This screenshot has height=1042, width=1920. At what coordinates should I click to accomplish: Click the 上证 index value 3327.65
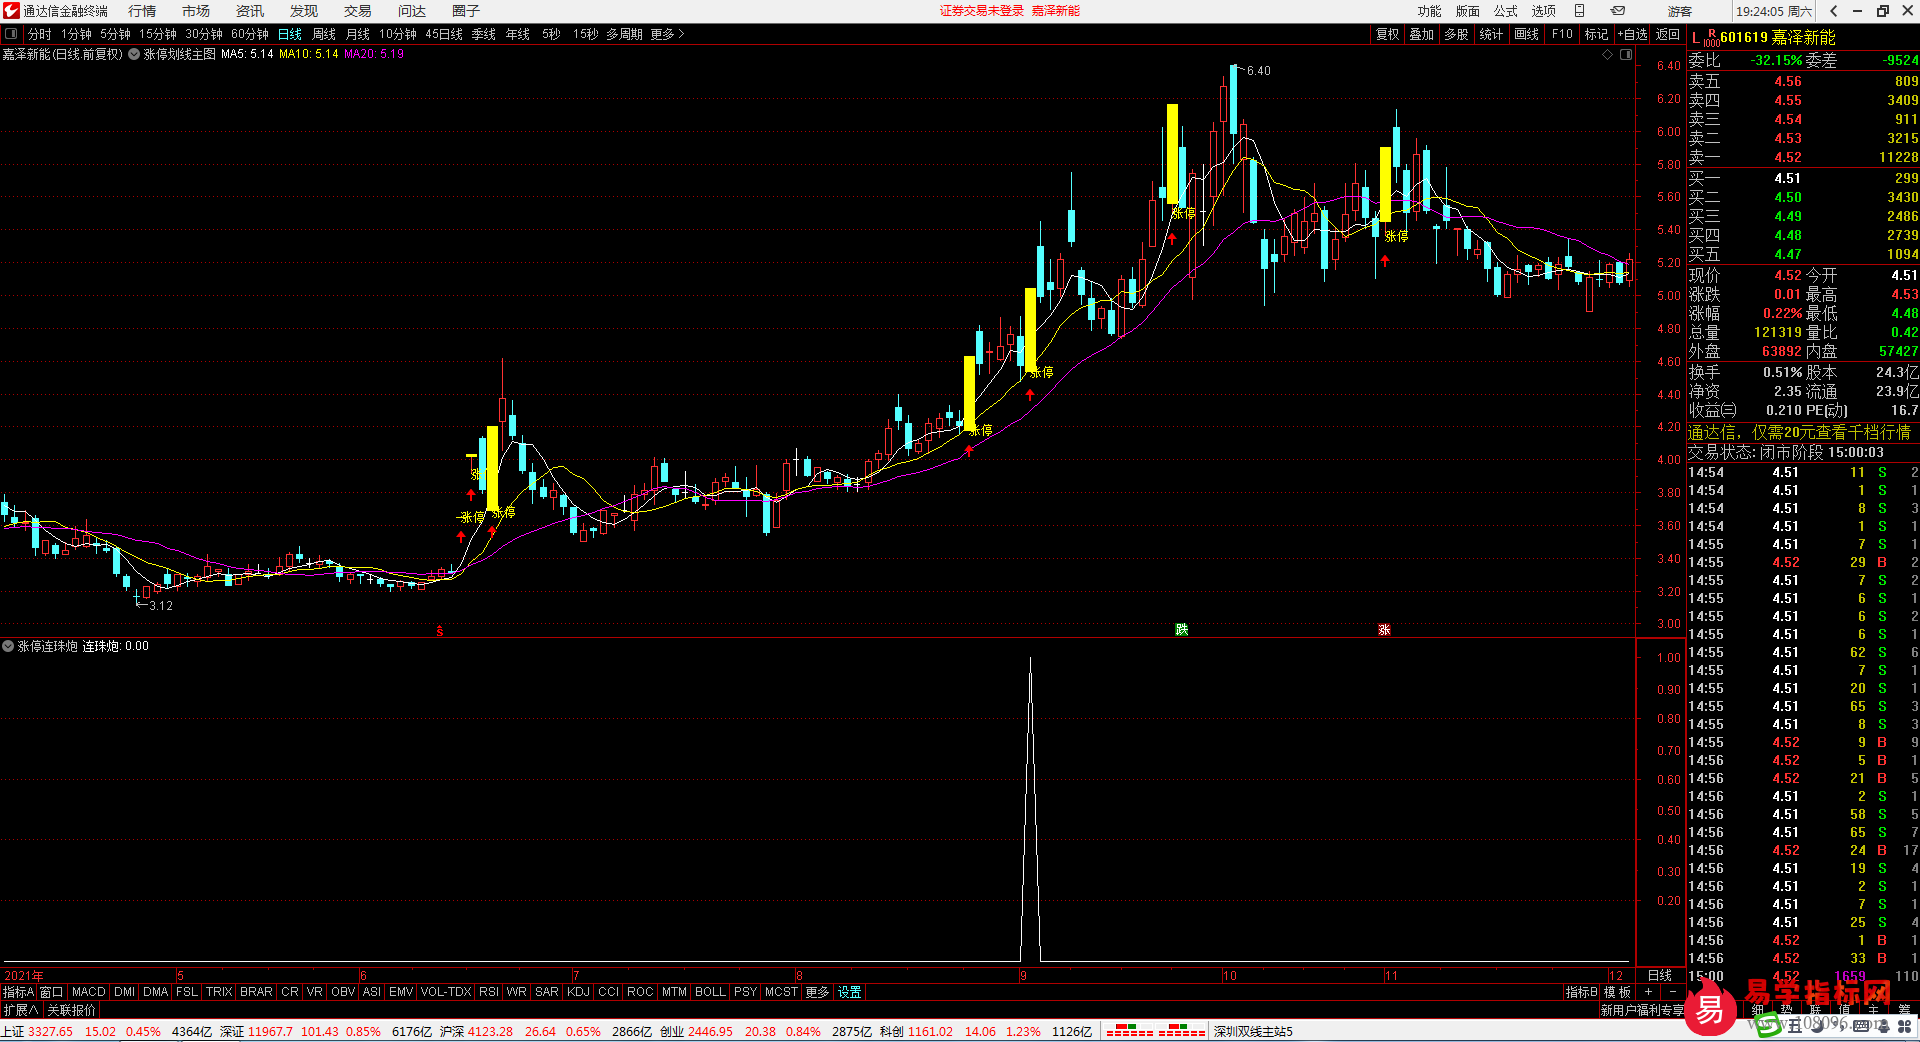[x=50, y=1031]
